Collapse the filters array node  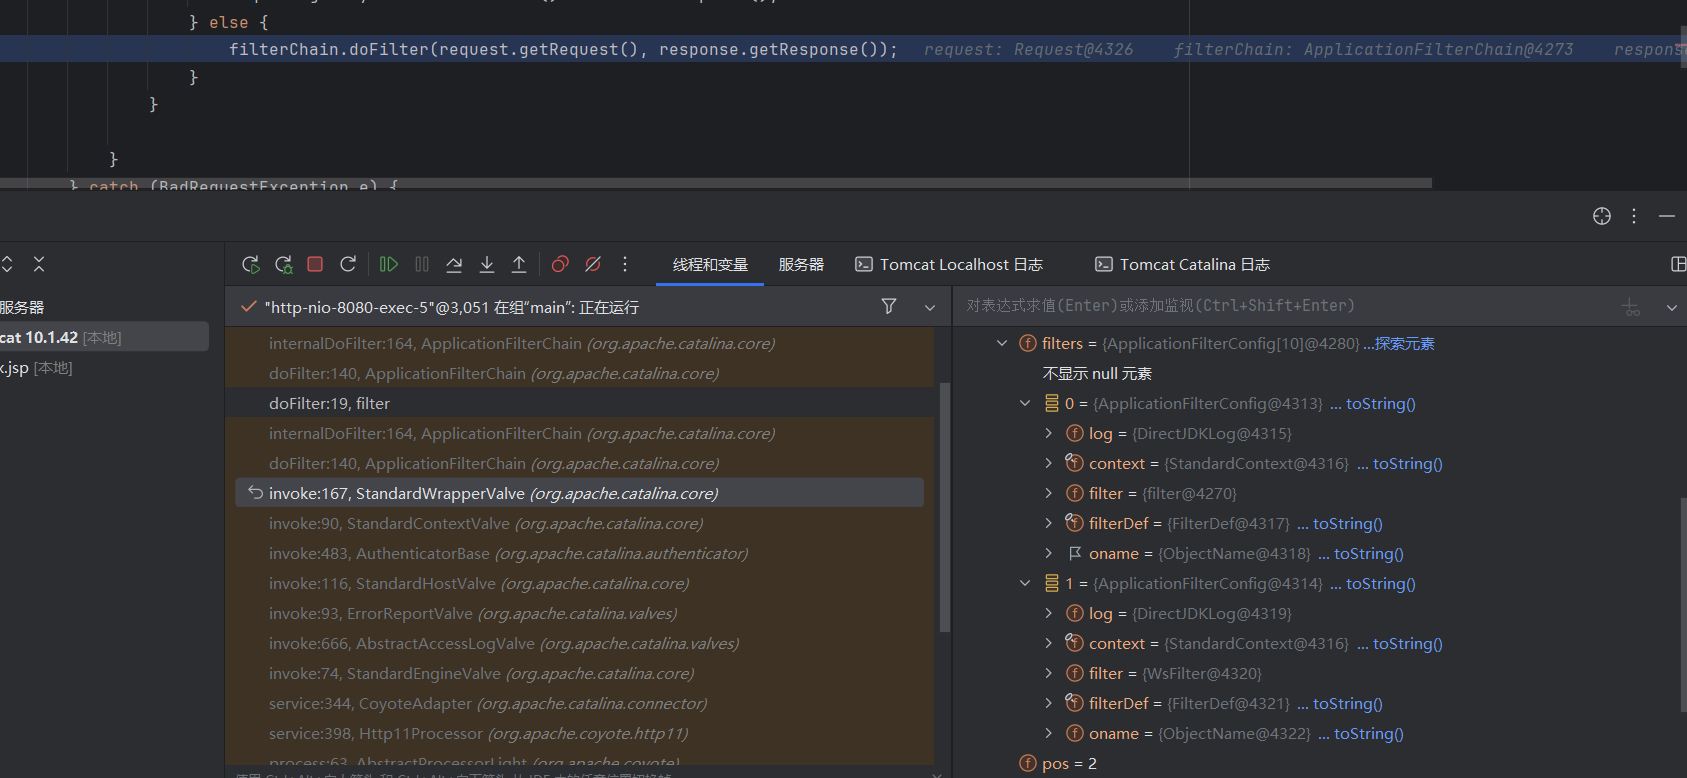coord(1002,343)
